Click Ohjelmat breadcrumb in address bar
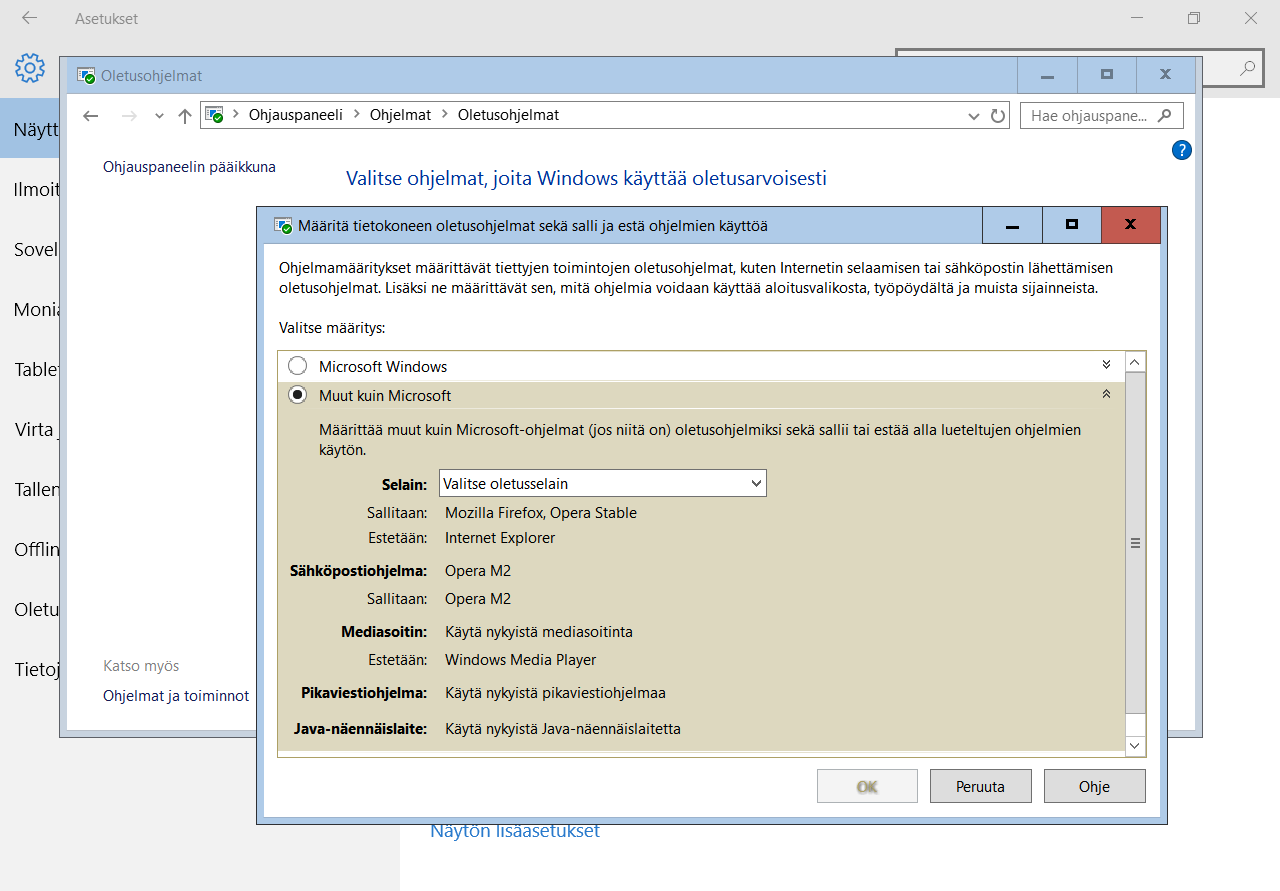Viewport: 1280px width, 891px height. click(x=400, y=115)
